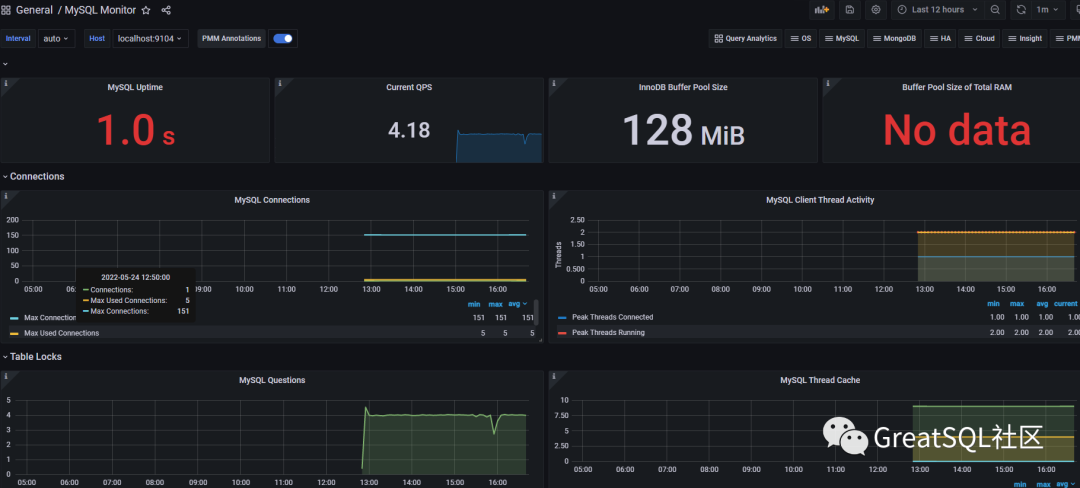The height and width of the screenshot is (488, 1080).
Task: Sort Client Thread Activity legend by avg
Action: tap(1042, 304)
